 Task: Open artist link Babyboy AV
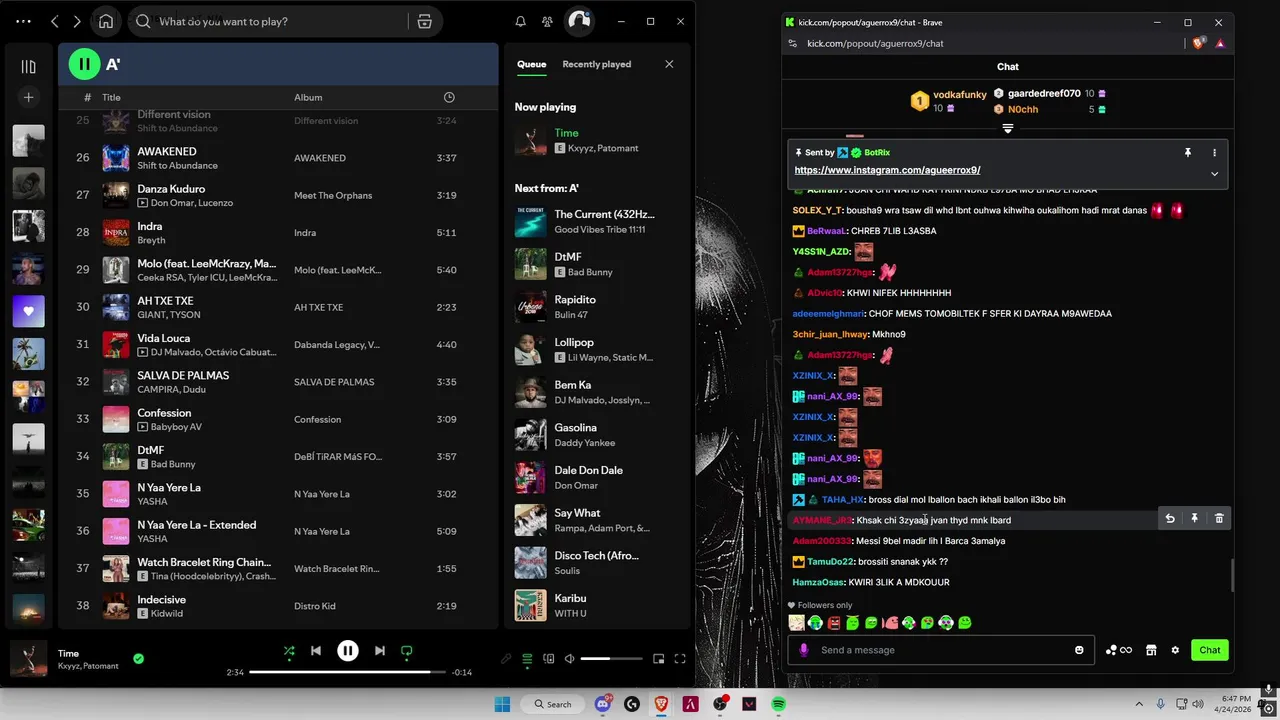click(176, 427)
